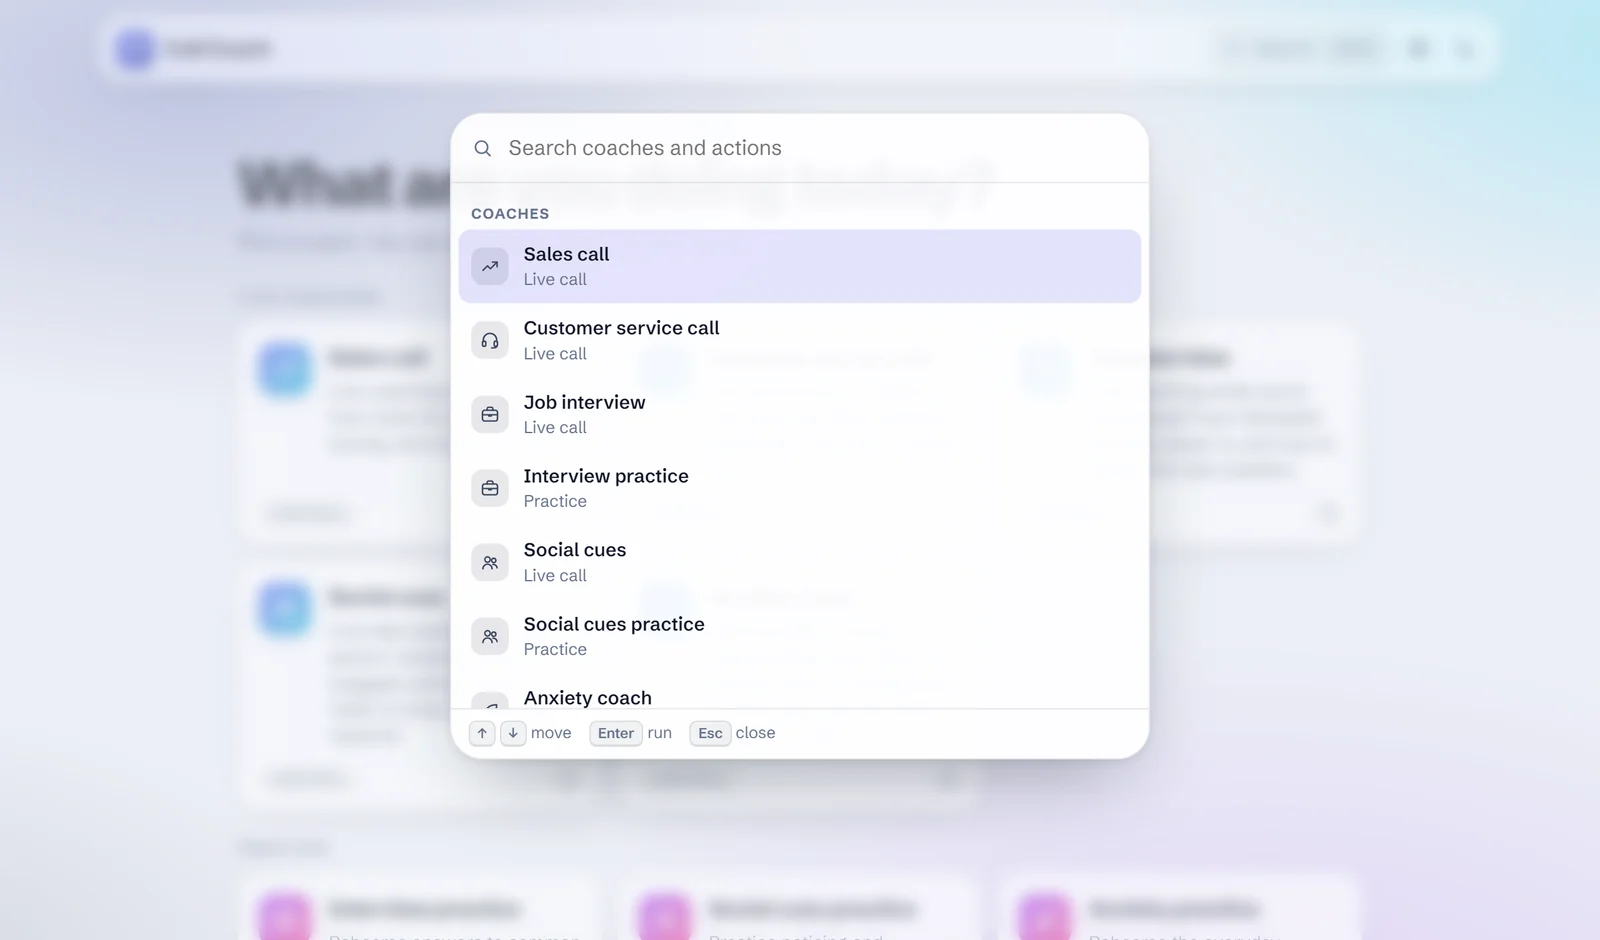Click the COACHES section heading
1600x940 pixels.
point(510,214)
